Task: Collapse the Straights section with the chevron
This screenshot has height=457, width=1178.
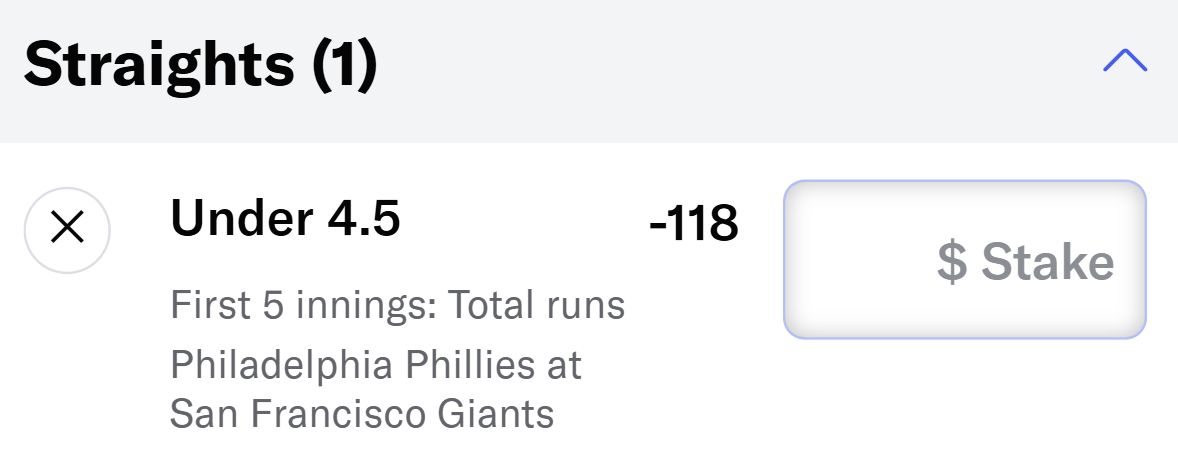Action: pos(1125,61)
